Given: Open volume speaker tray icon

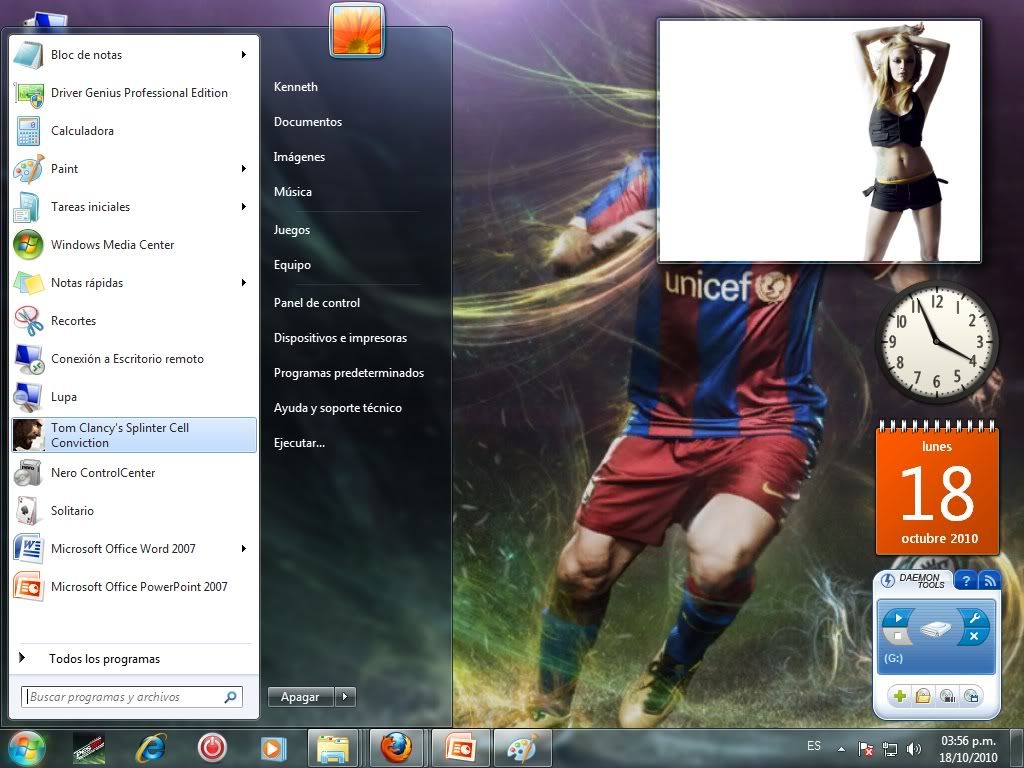Looking at the screenshot, I should coord(914,749).
